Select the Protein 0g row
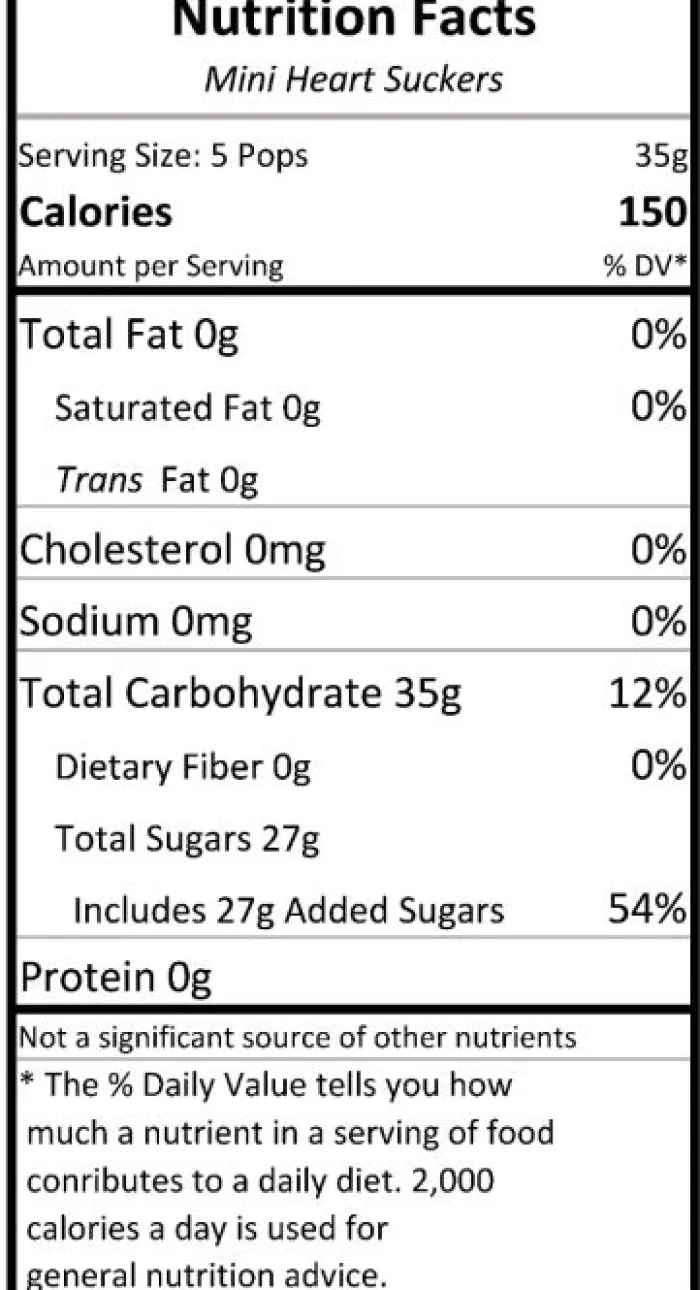This screenshot has height=1290, width=700. 353,978
